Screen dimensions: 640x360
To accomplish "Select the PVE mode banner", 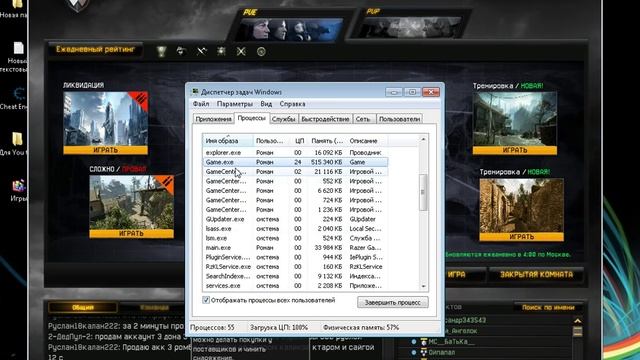I will point(290,27).
